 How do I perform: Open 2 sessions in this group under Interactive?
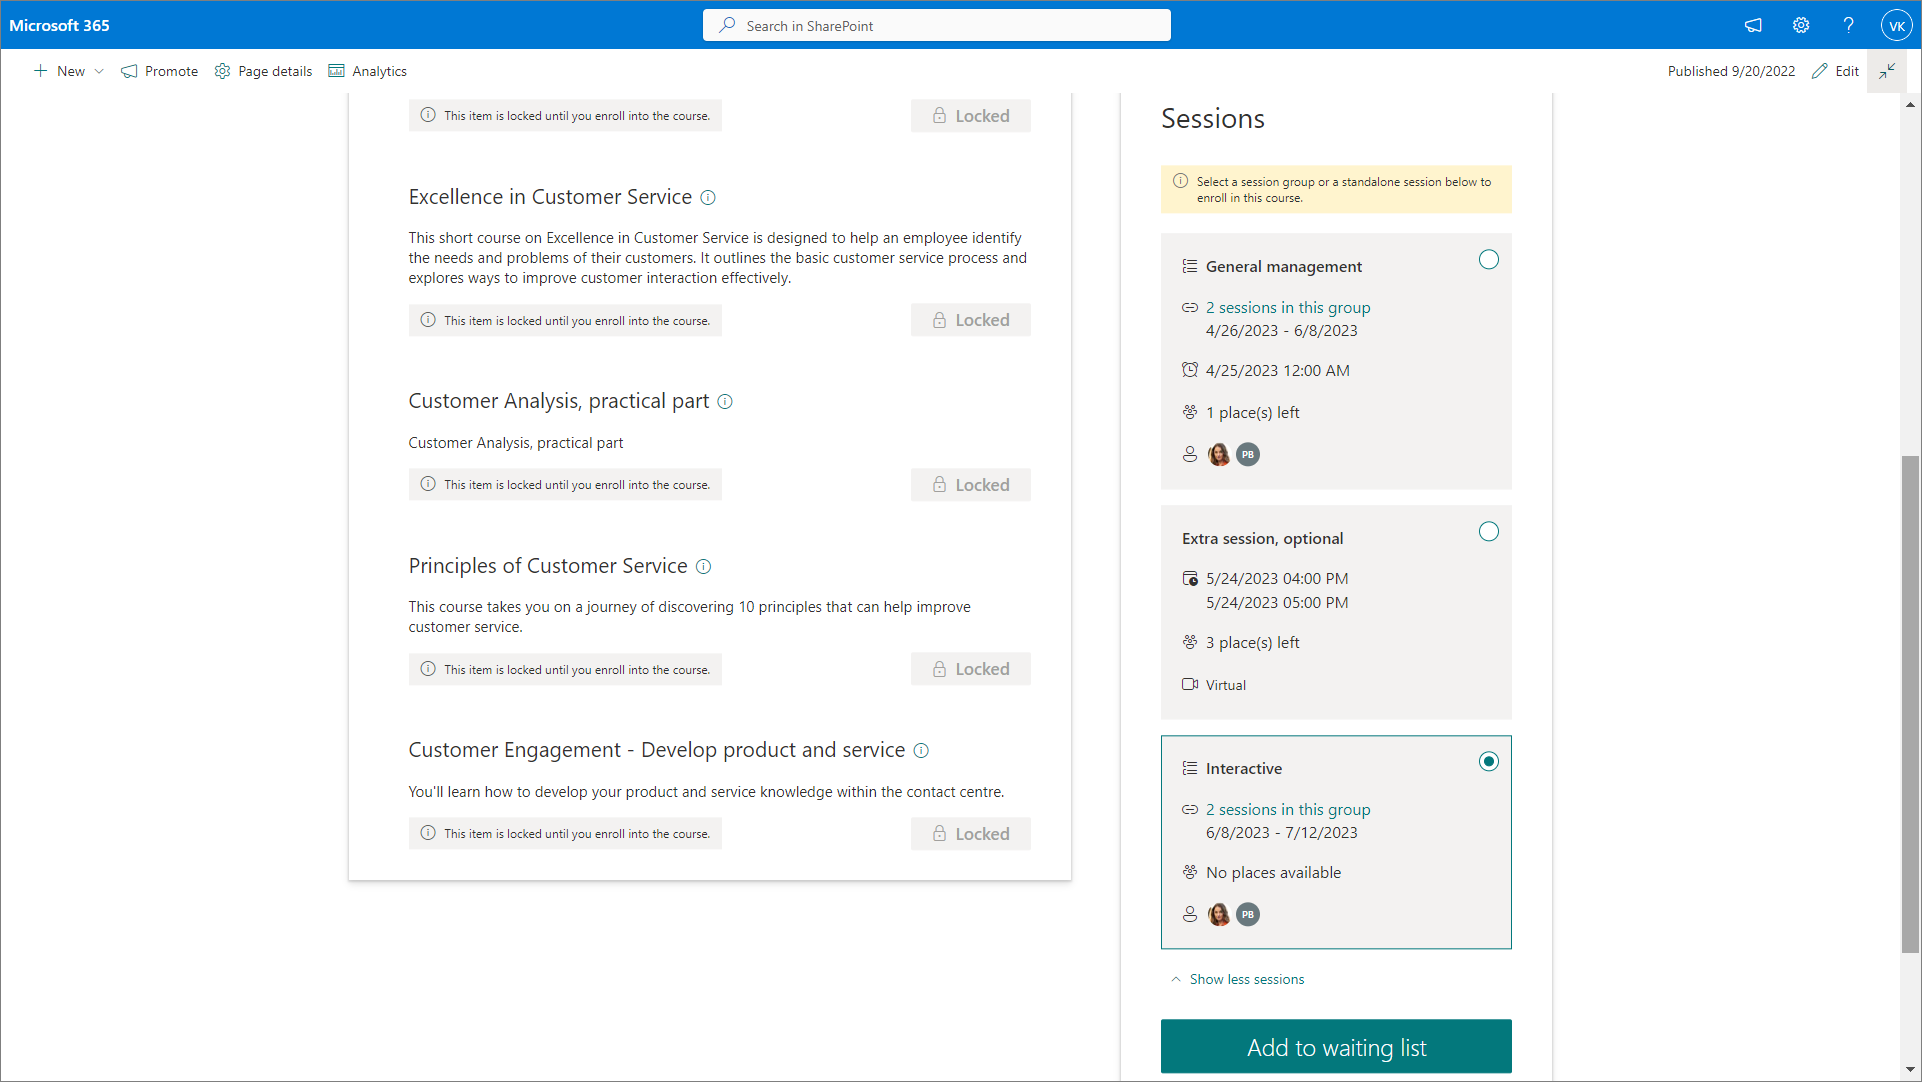[x=1287, y=810]
